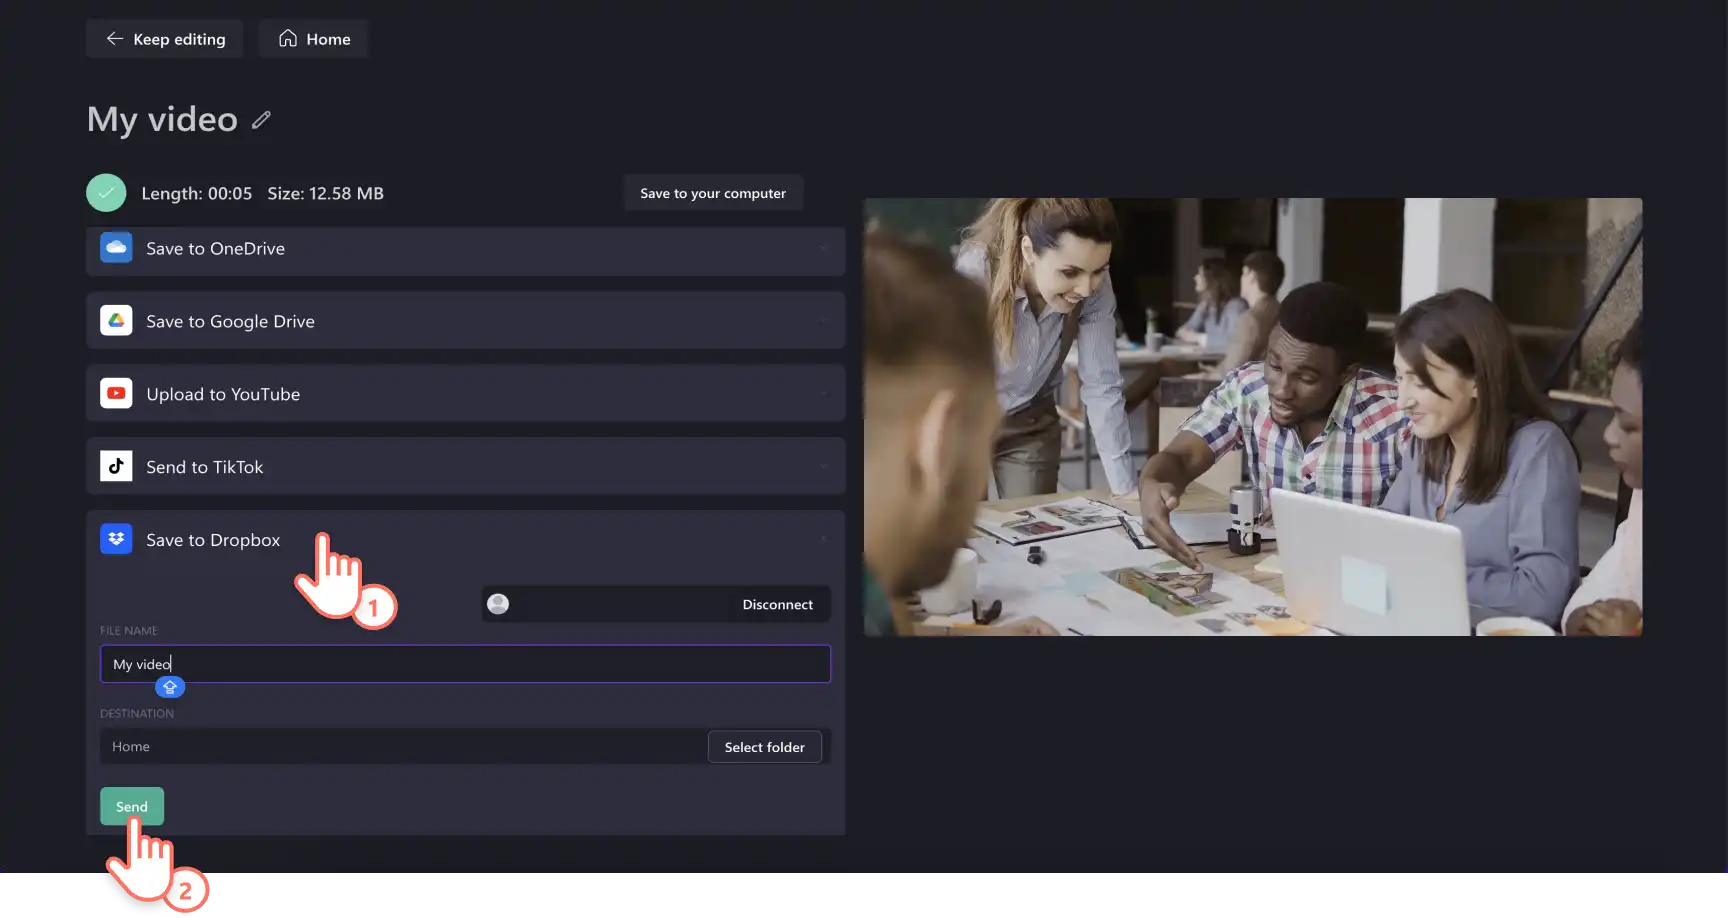The image size is (1728, 918).
Task: Click Save to your computer
Action: [x=713, y=193]
